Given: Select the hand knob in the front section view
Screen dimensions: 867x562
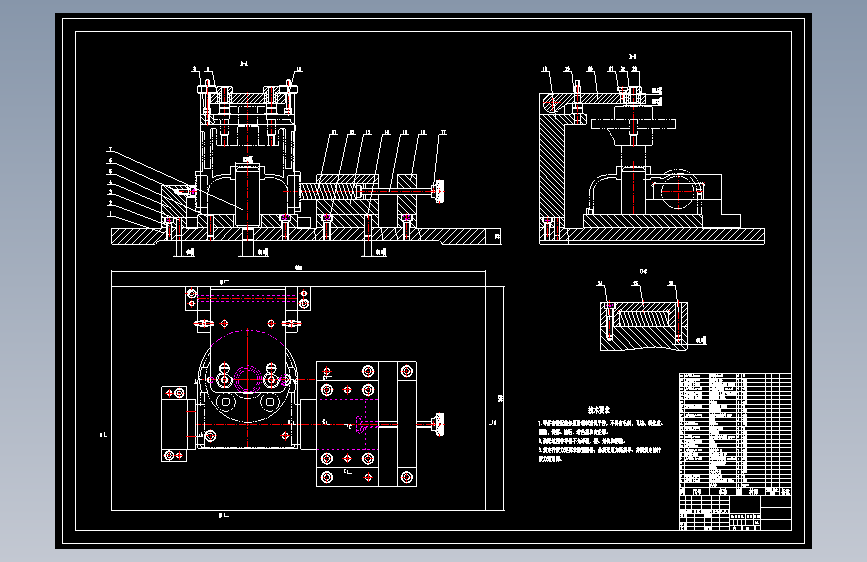Looking at the screenshot, I should (439, 191).
